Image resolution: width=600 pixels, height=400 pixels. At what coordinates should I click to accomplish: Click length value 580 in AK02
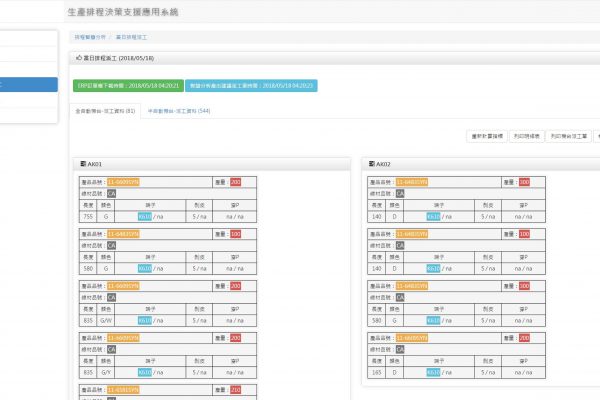click(377, 321)
